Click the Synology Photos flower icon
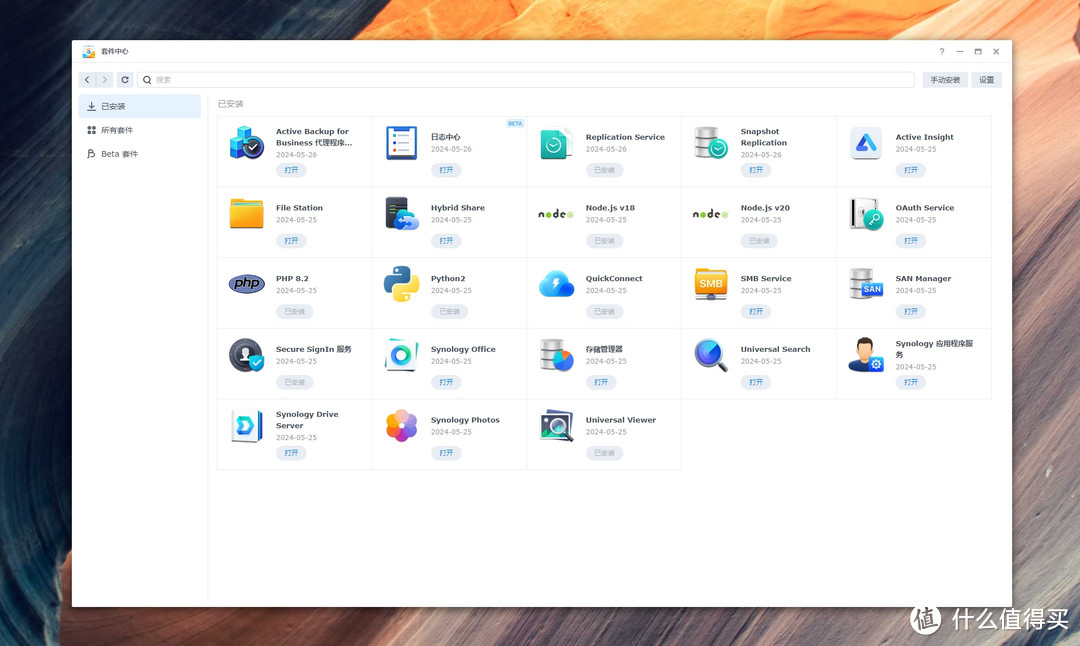Image resolution: width=1080 pixels, height=646 pixels. point(401,425)
